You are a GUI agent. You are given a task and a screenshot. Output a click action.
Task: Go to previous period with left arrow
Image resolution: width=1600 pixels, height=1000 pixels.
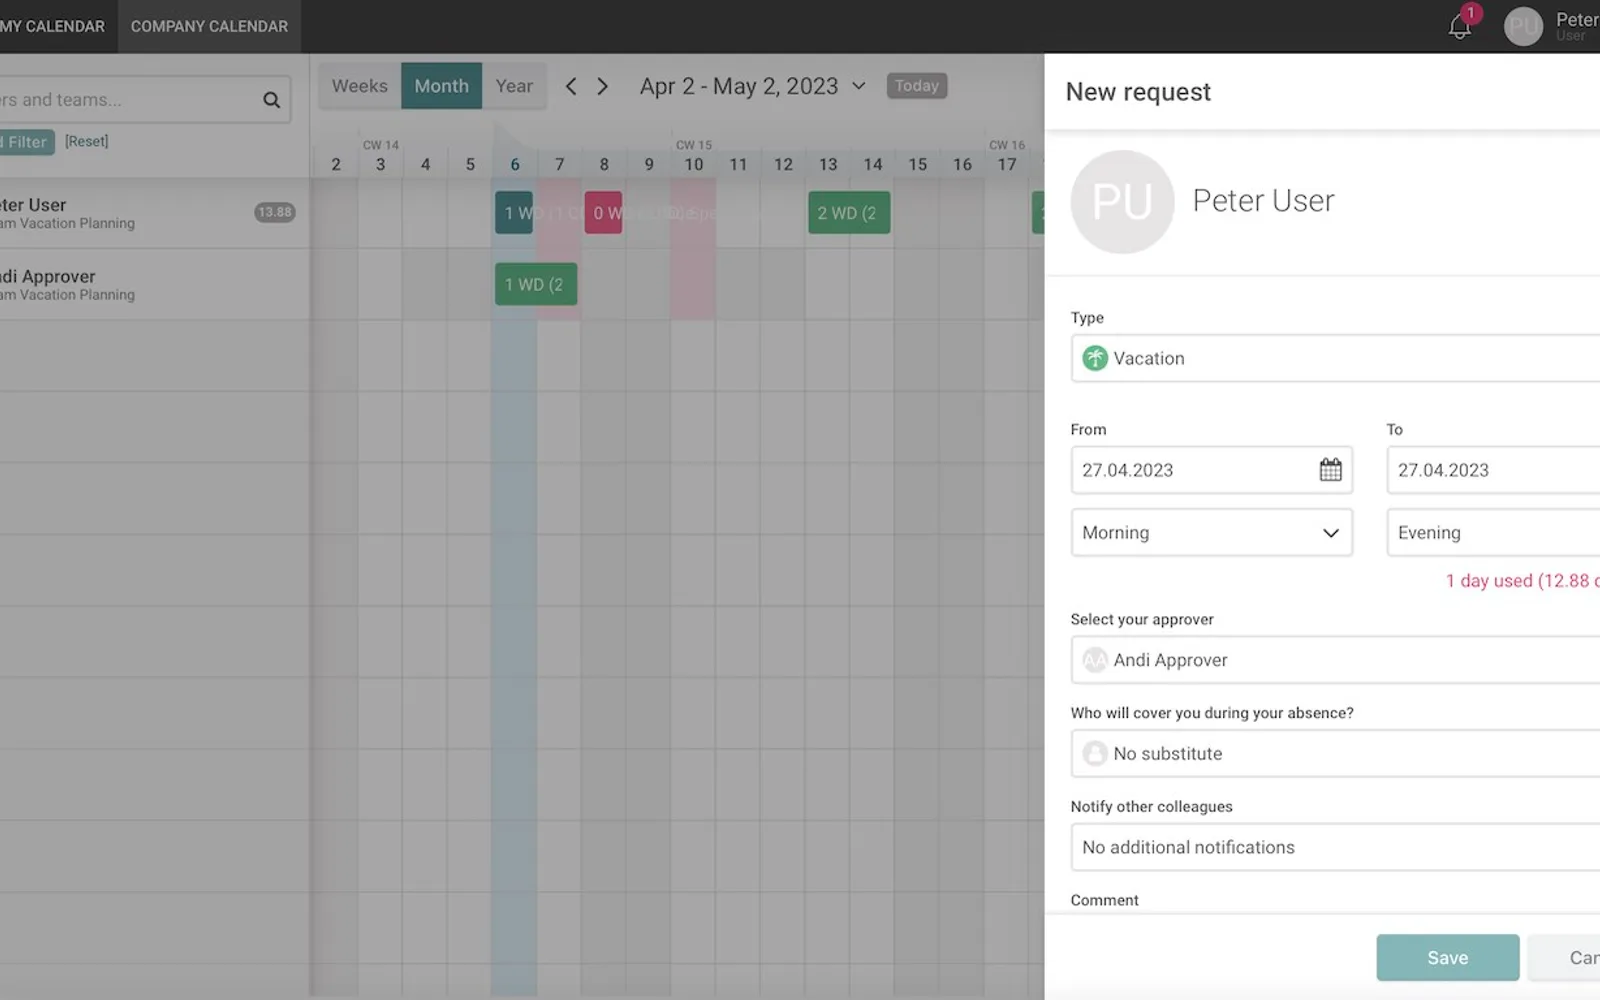click(571, 86)
